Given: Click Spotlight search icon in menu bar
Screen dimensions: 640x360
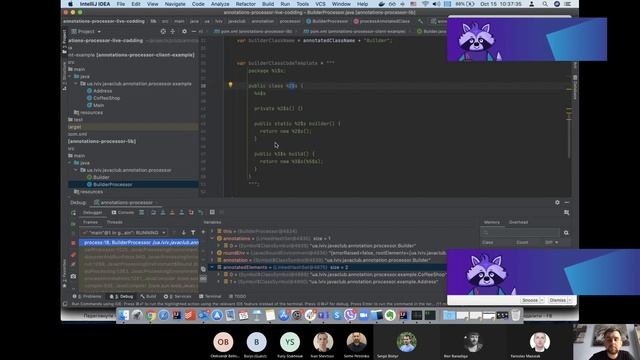Looking at the screenshot, I should (545, 4).
